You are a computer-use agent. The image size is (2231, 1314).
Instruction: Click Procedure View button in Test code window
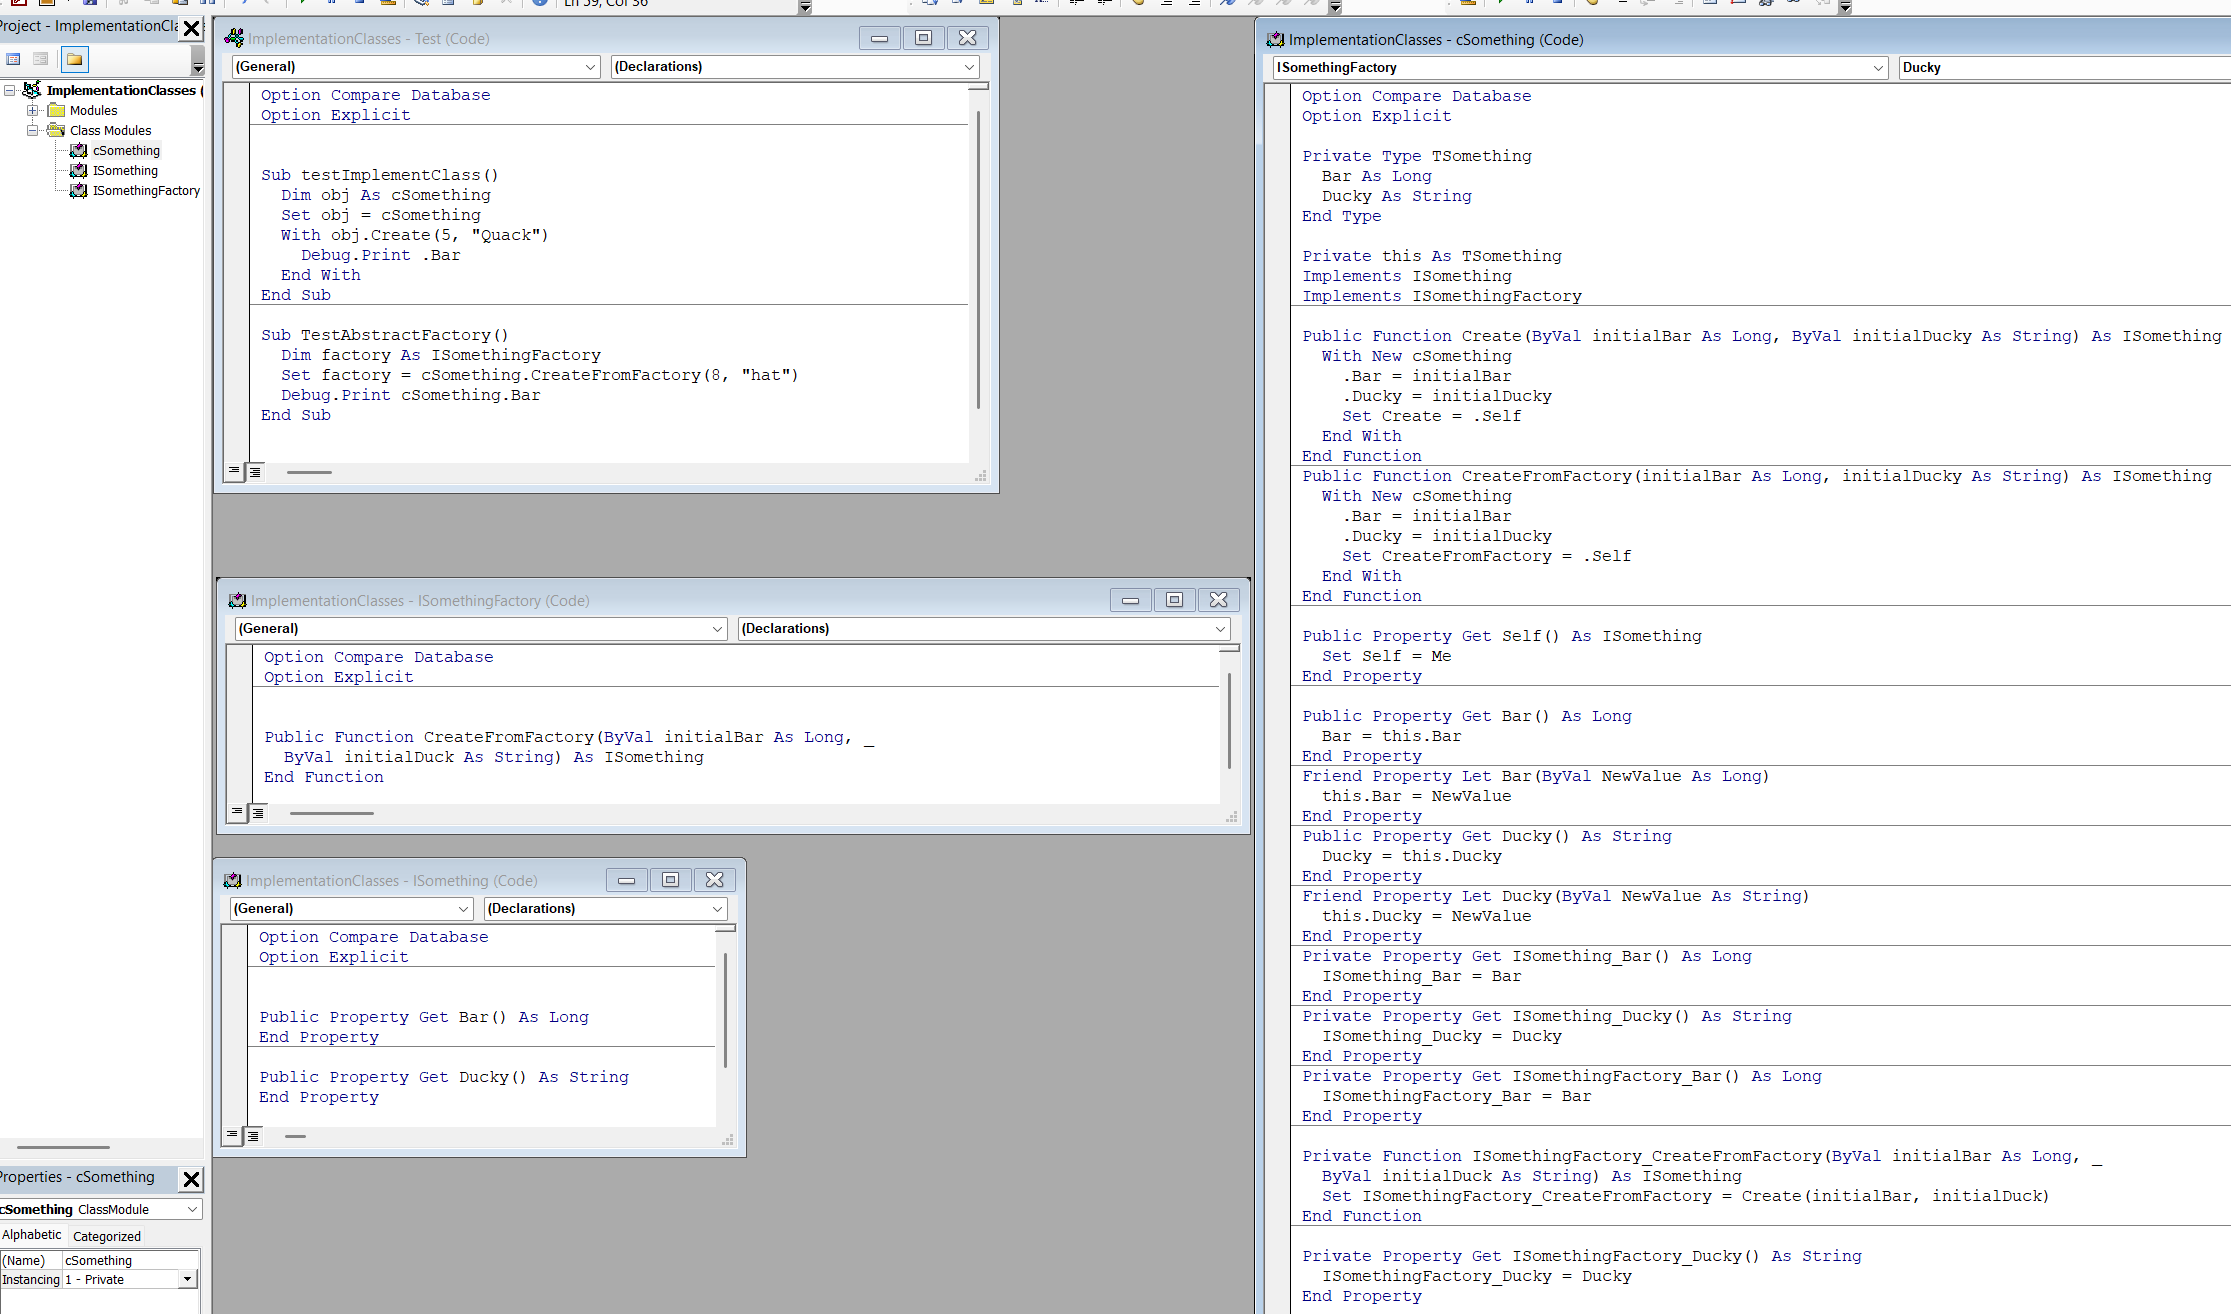pyautogui.click(x=234, y=471)
